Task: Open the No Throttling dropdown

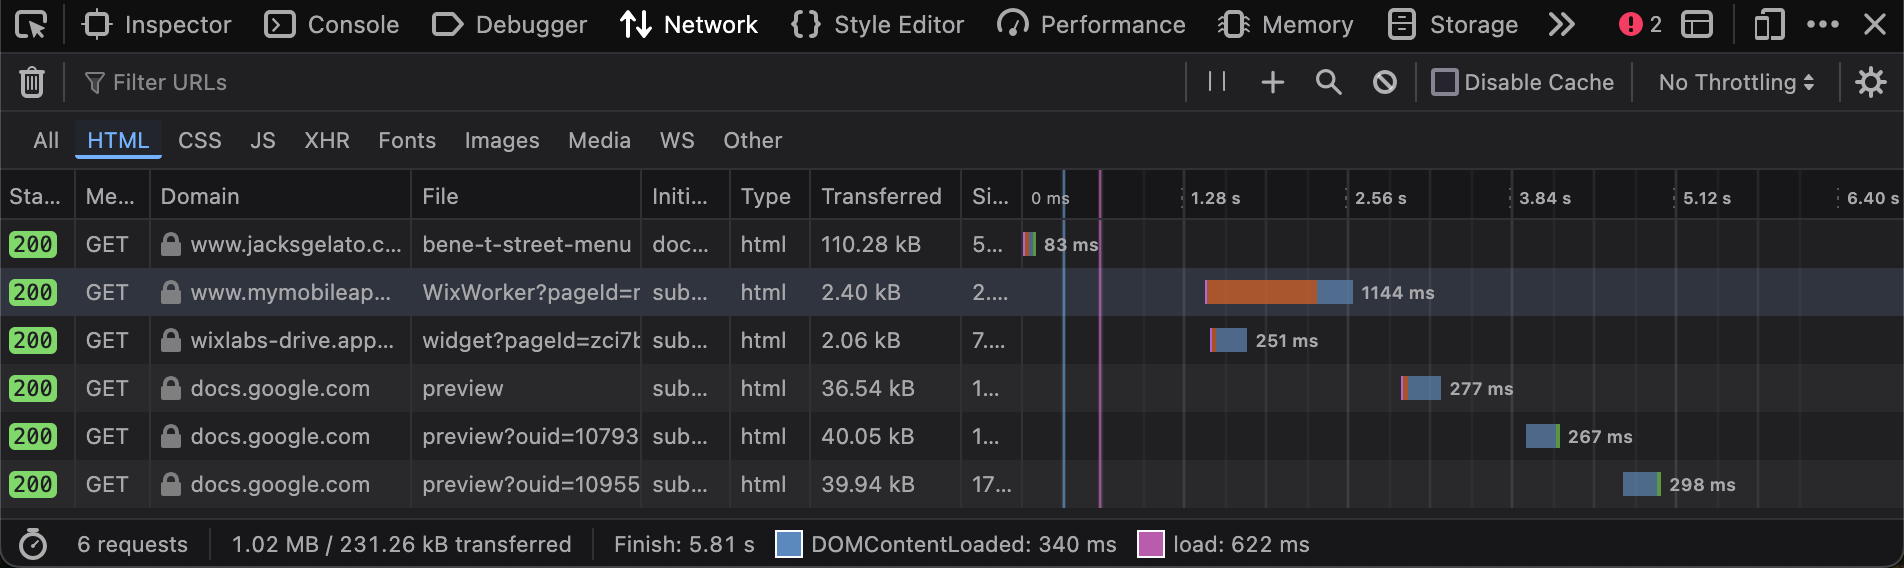Action: pyautogui.click(x=1736, y=82)
